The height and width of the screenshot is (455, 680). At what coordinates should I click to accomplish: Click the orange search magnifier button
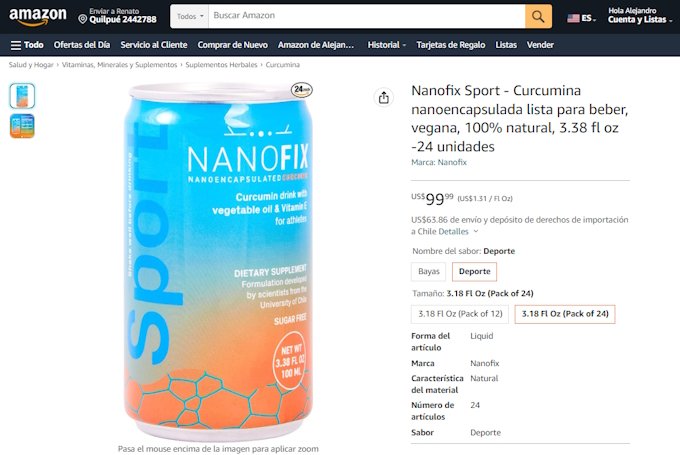[x=538, y=16]
